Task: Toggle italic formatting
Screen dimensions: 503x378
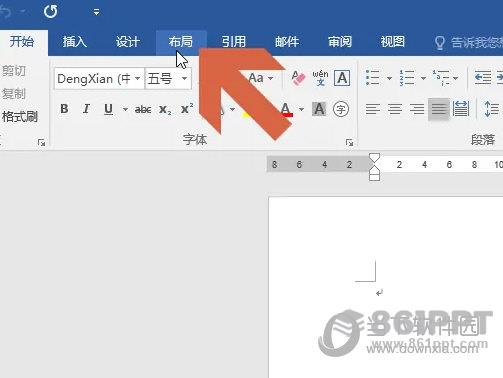Action: (x=86, y=109)
